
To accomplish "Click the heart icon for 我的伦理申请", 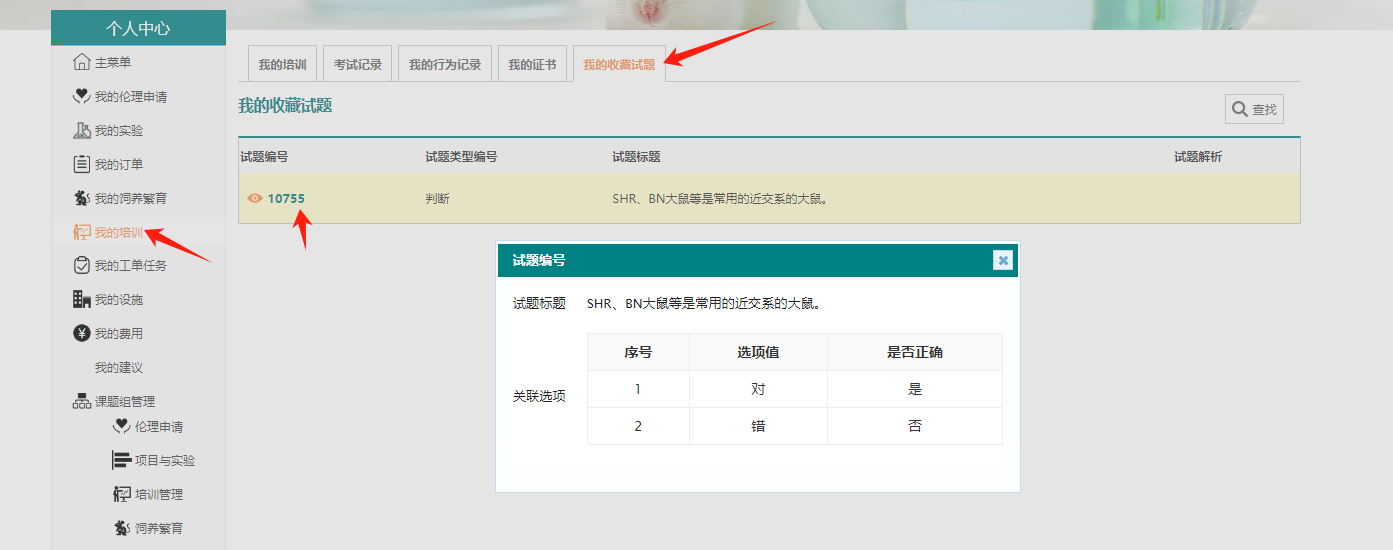I will pos(82,96).
